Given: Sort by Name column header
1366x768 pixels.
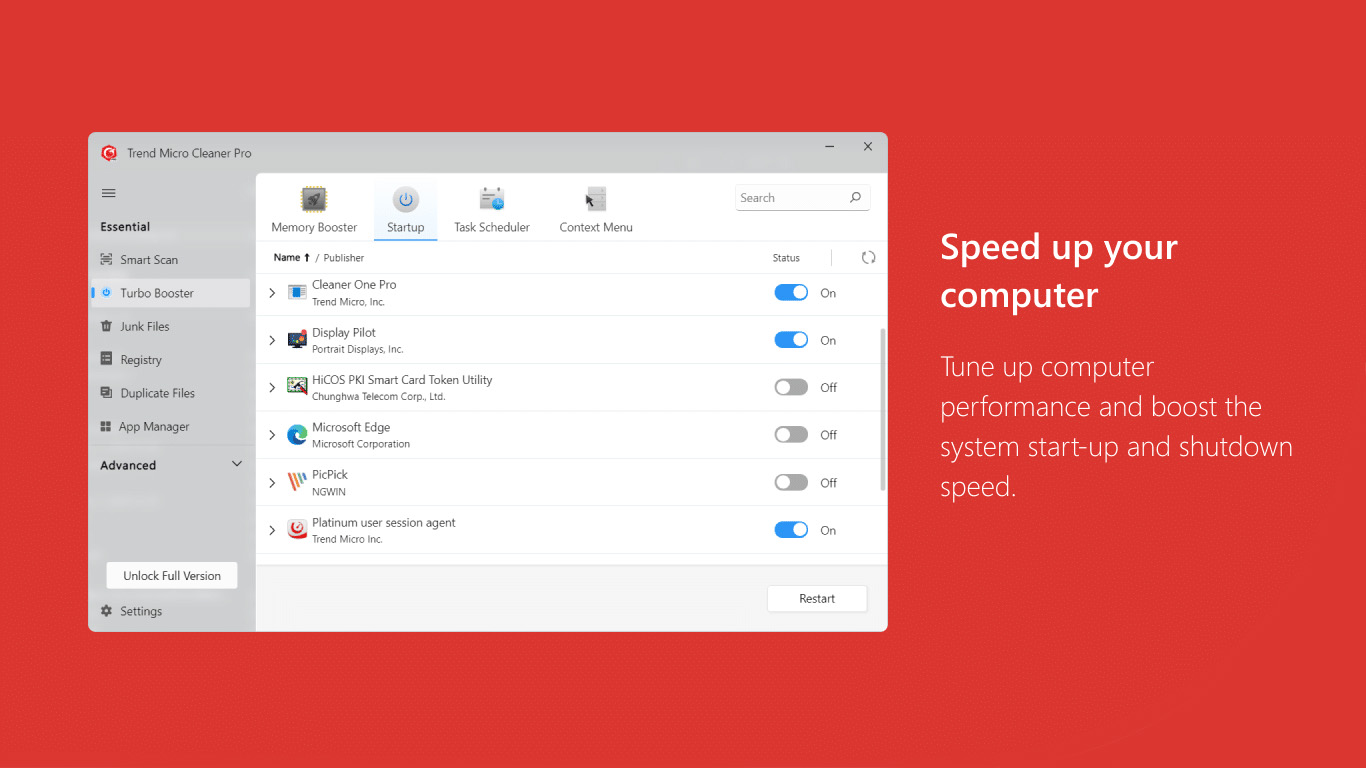Looking at the screenshot, I should (287, 257).
